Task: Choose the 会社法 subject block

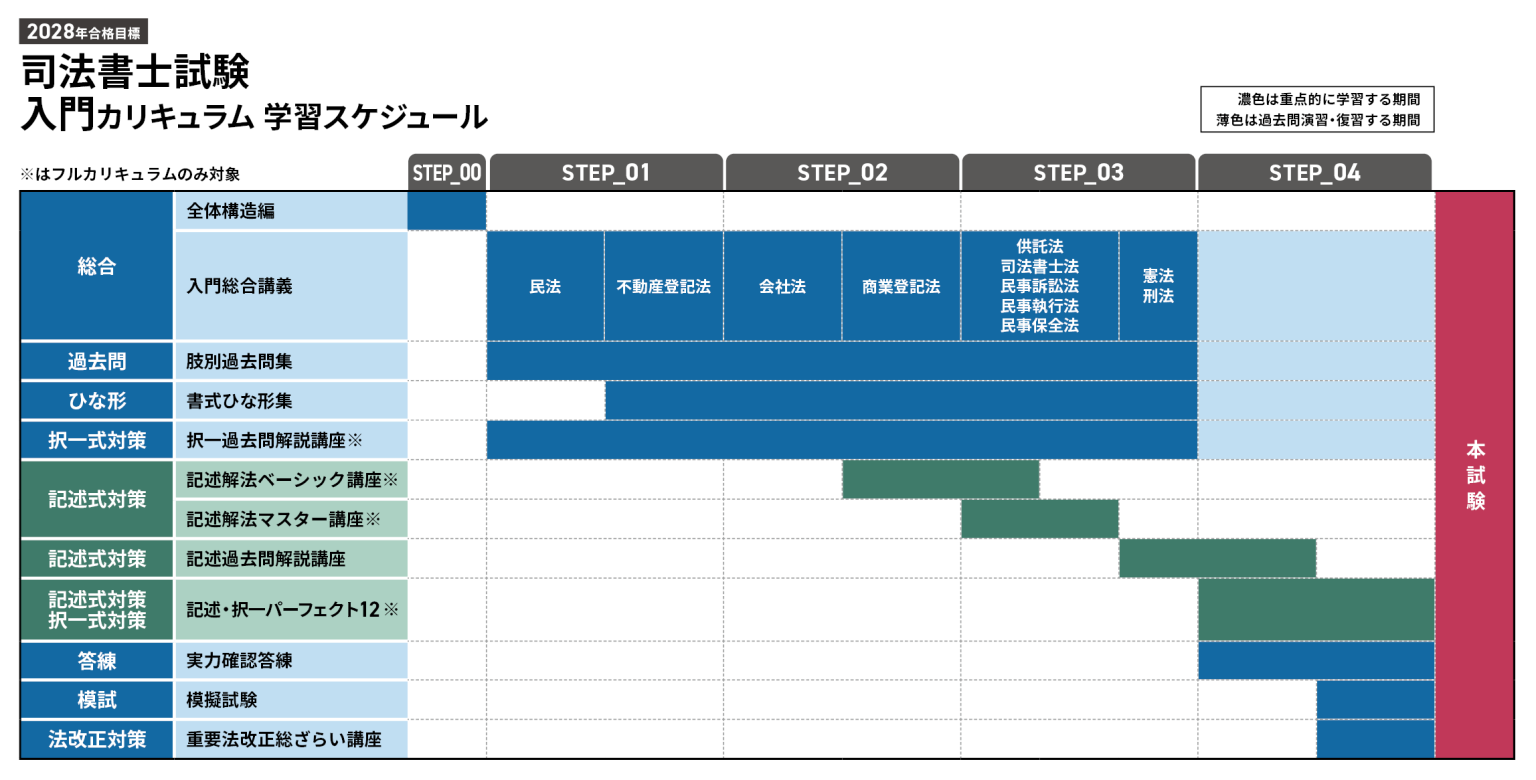Action: point(782,286)
